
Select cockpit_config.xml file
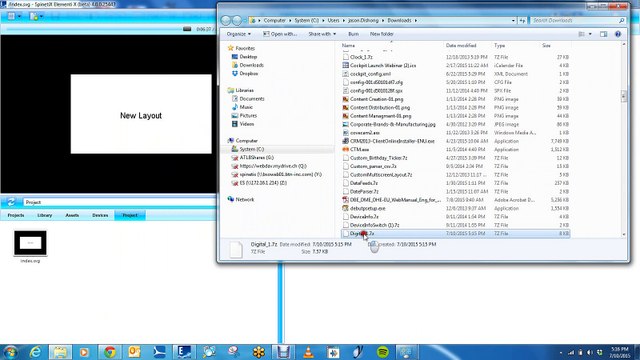[370, 74]
